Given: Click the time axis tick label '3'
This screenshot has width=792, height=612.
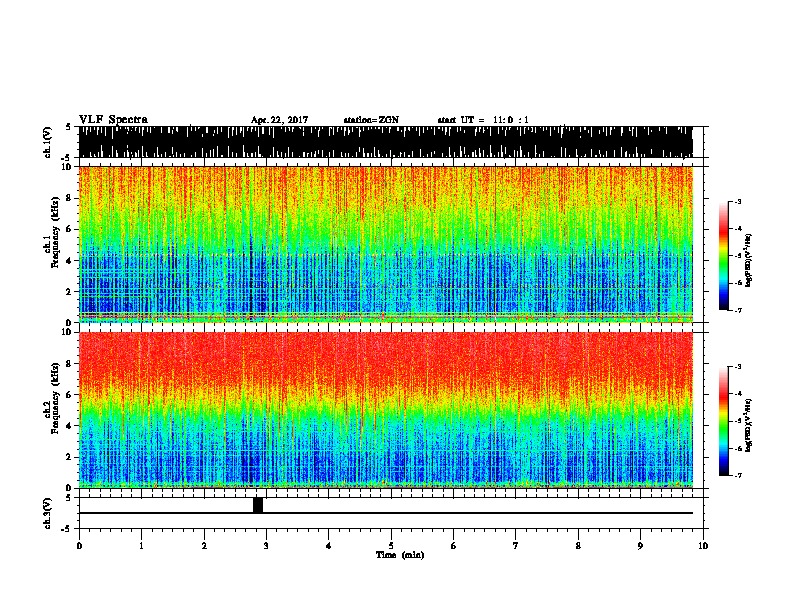Looking at the screenshot, I should click(x=266, y=546).
